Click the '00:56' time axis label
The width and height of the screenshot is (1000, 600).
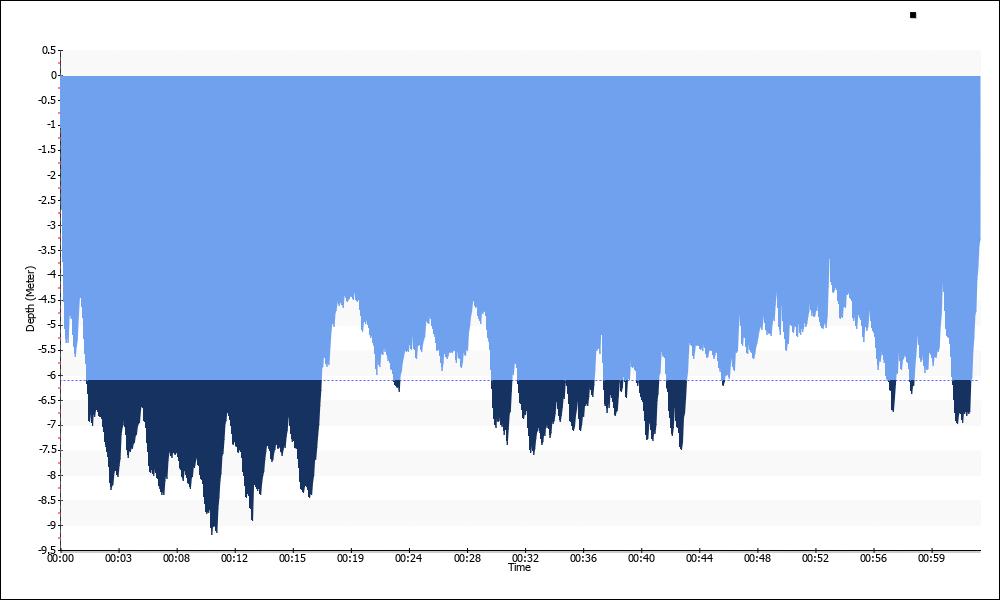874,559
